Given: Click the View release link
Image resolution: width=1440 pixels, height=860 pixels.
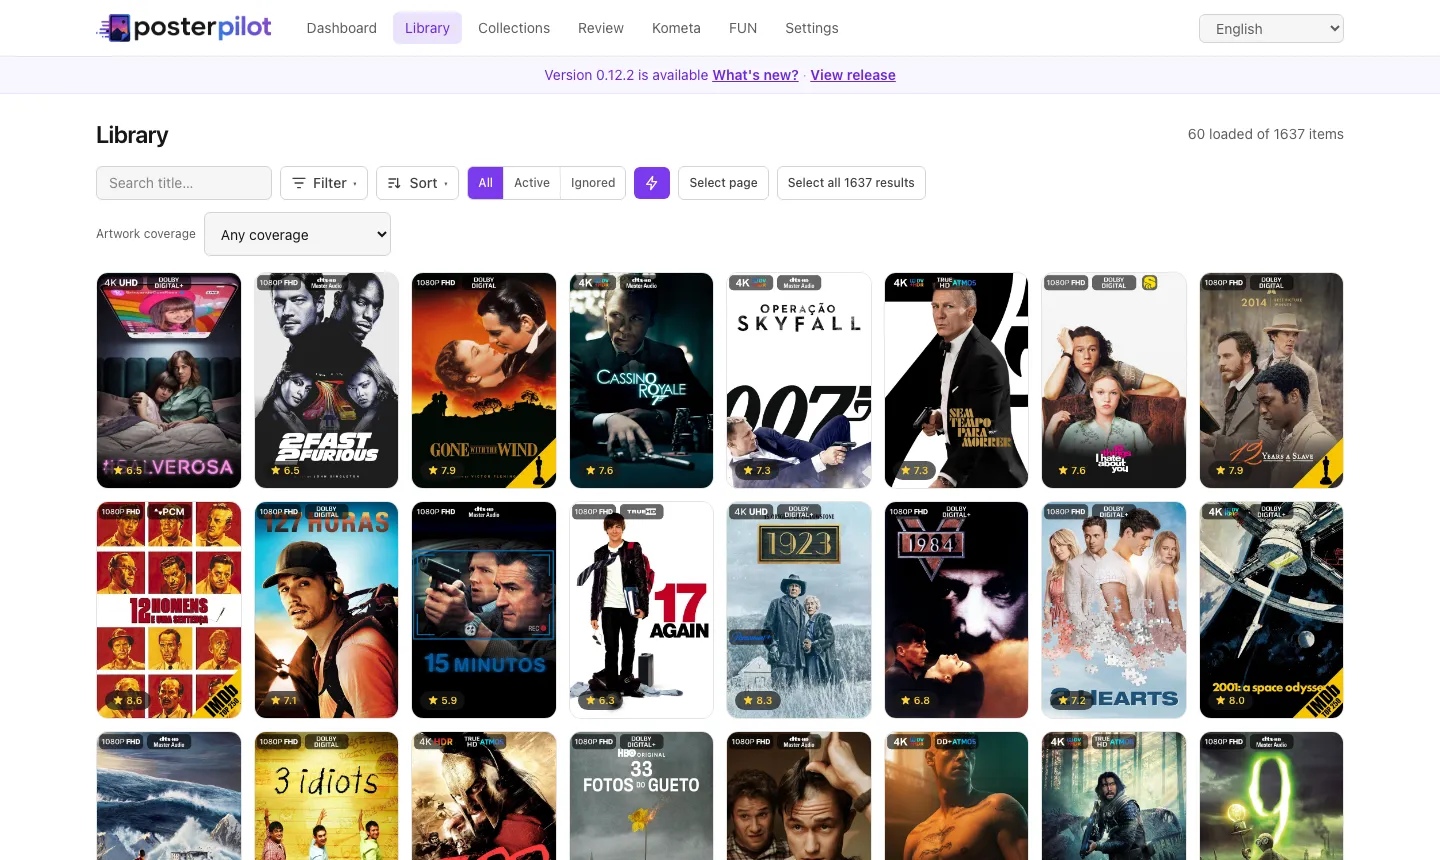Looking at the screenshot, I should coord(853,75).
